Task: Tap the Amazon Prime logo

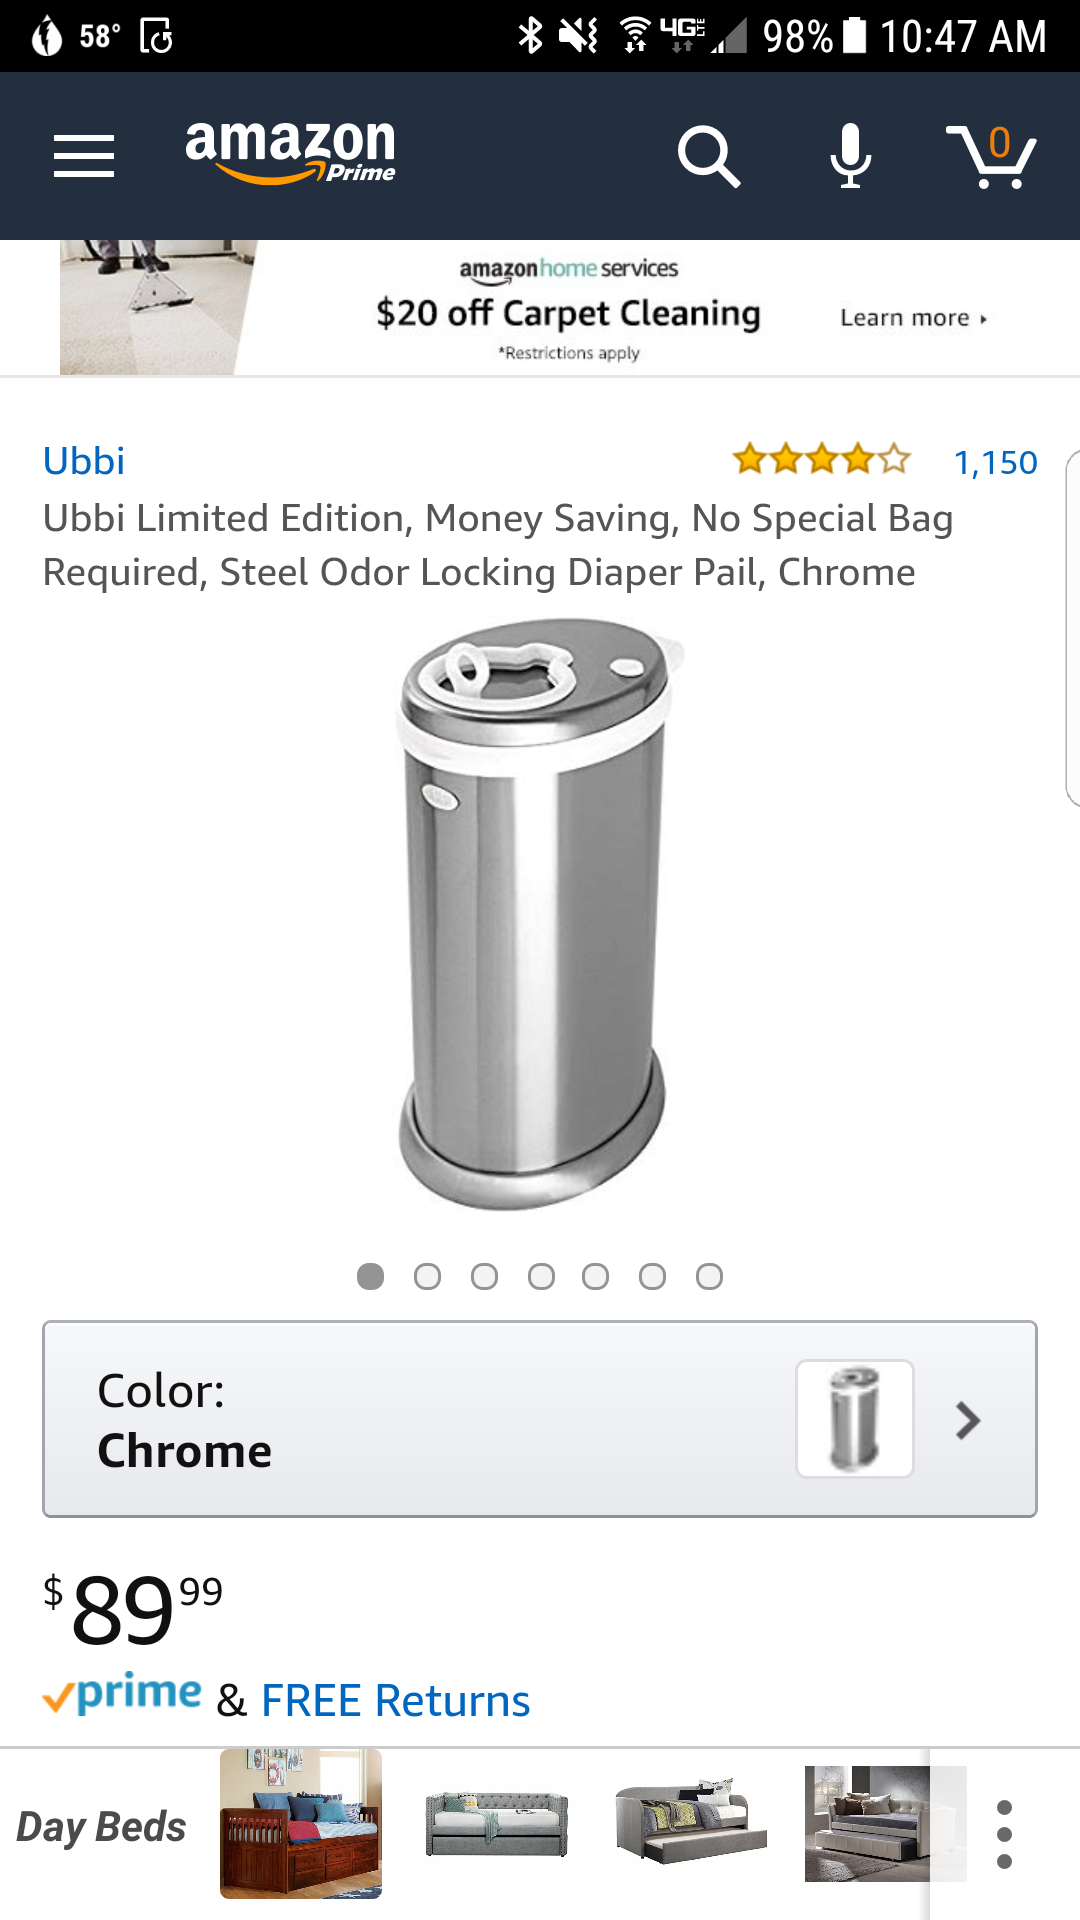Action: point(291,152)
